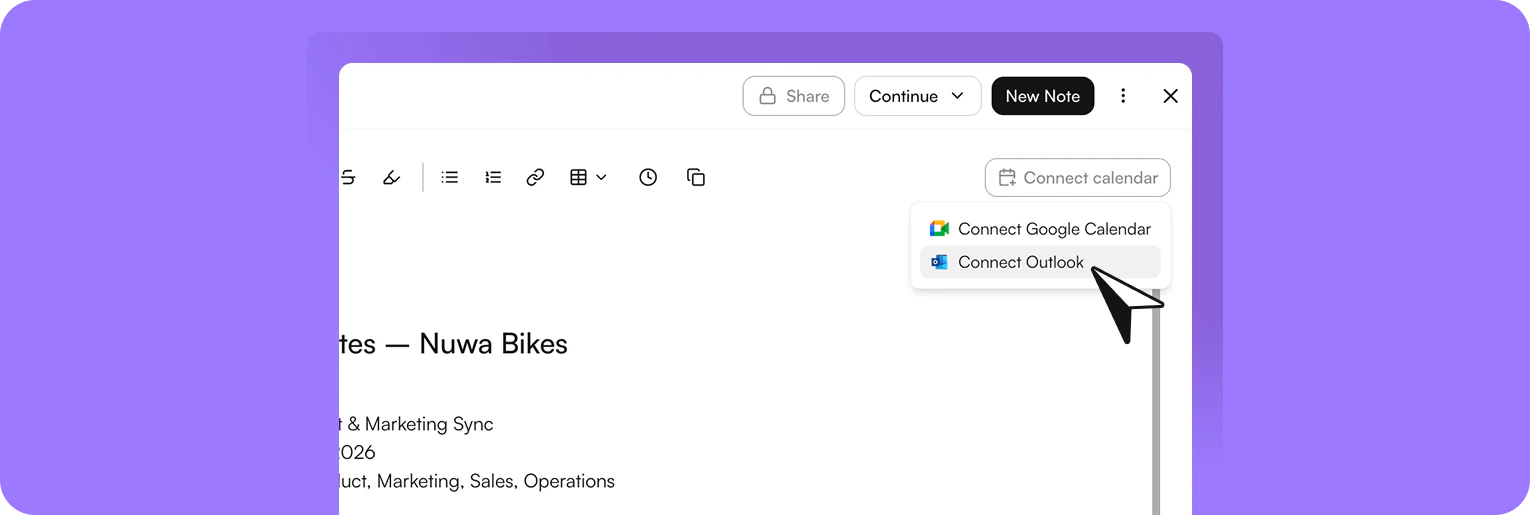Select the highlighter tool
1530x515 pixels.
pos(392,177)
